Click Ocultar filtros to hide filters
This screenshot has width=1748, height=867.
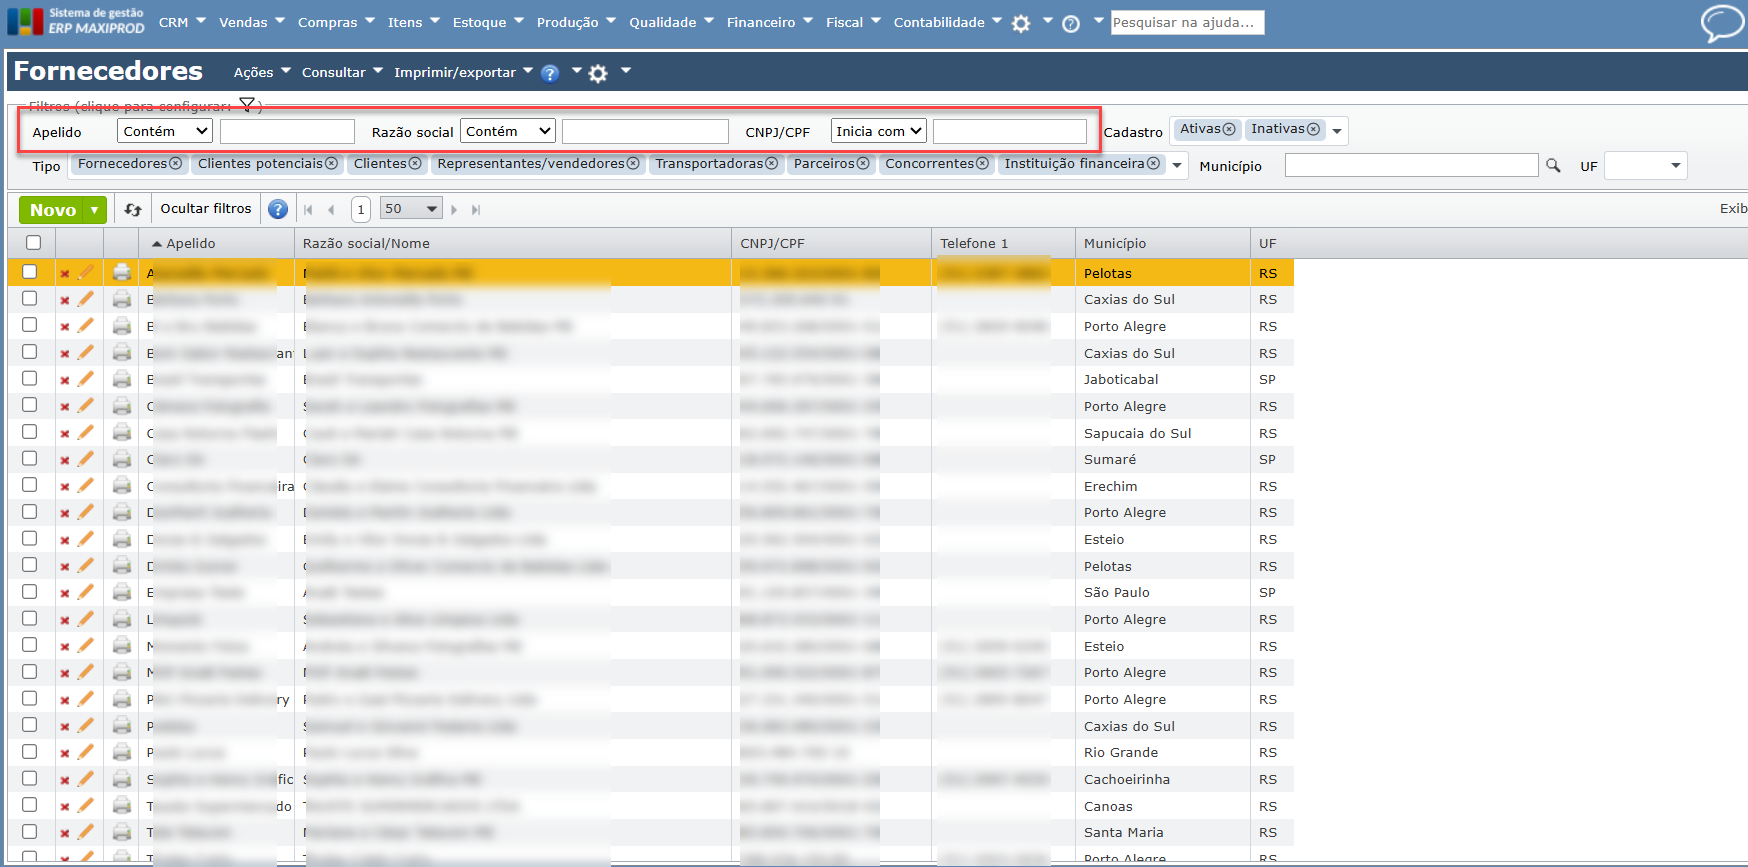click(x=206, y=209)
